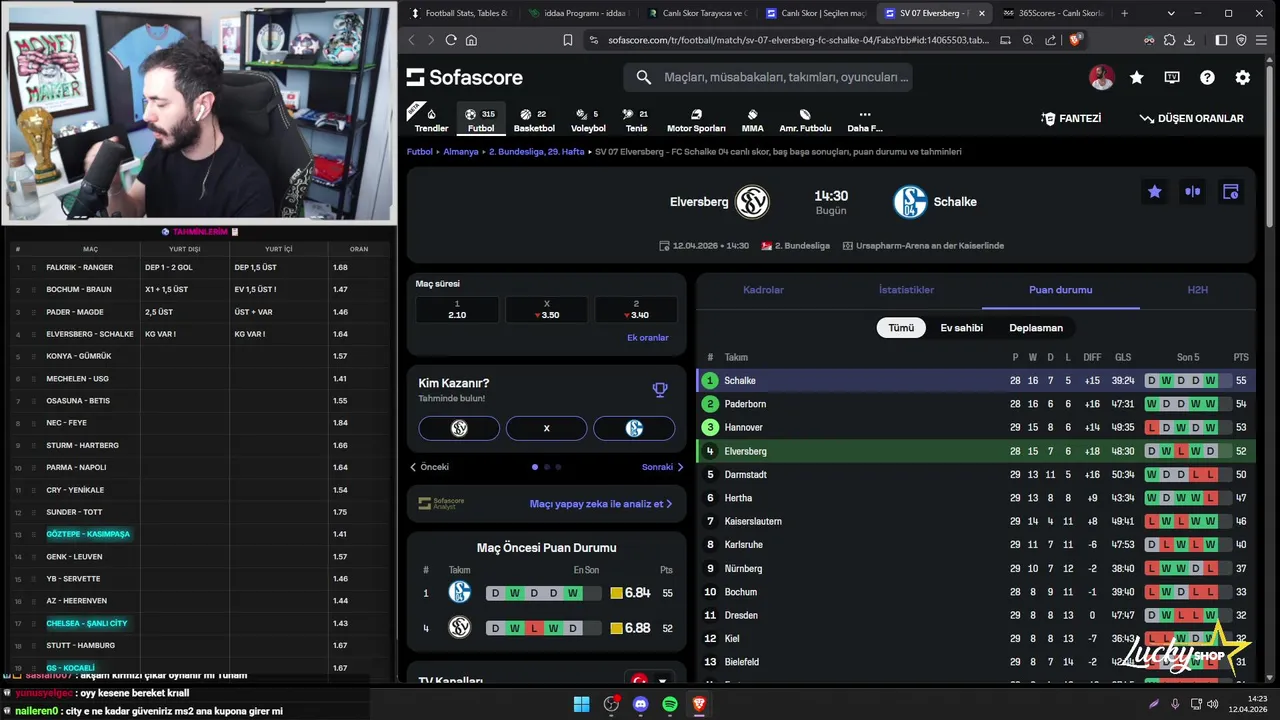Open user profile avatar
The image size is (1280, 720).
pyautogui.click(x=1101, y=77)
